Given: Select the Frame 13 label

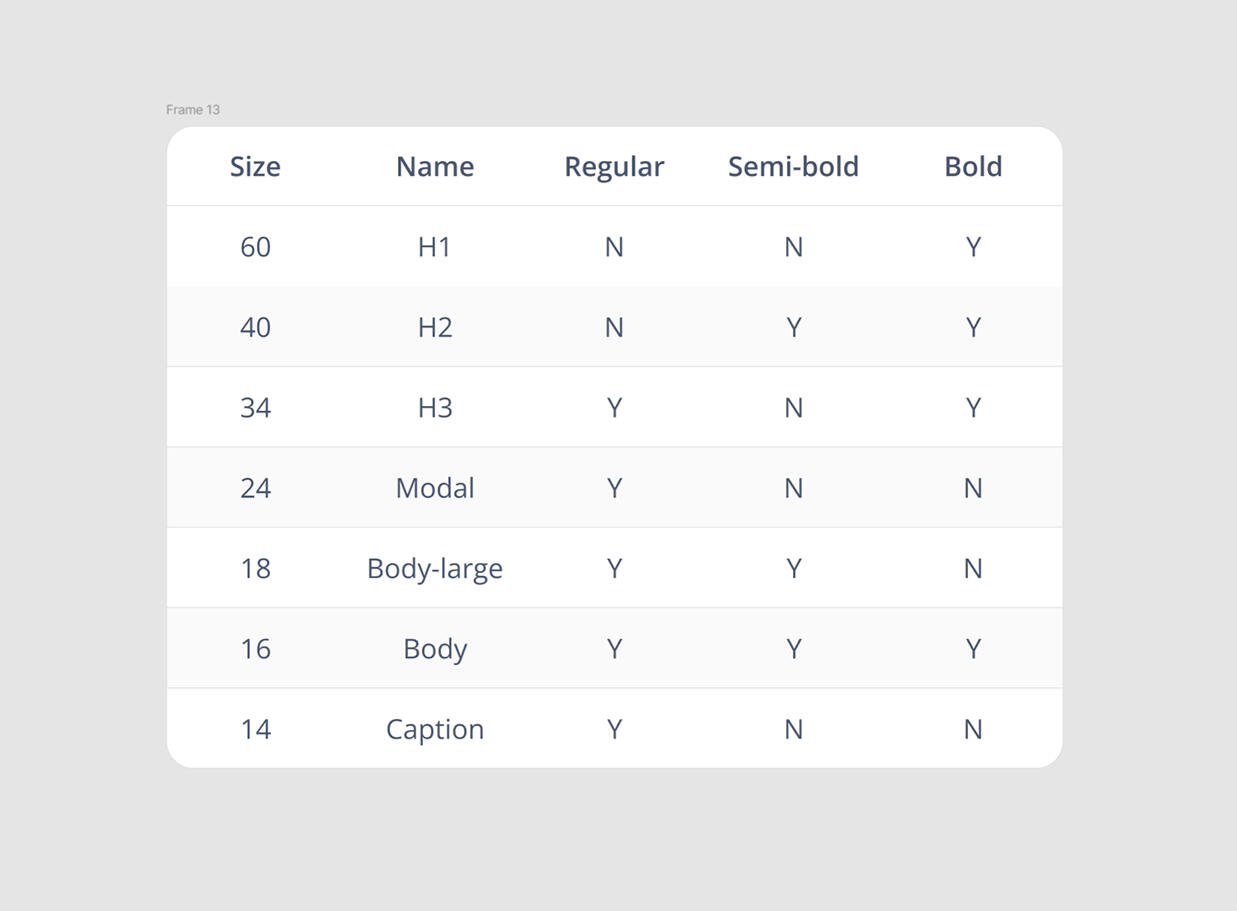Looking at the screenshot, I should click(193, 110).
